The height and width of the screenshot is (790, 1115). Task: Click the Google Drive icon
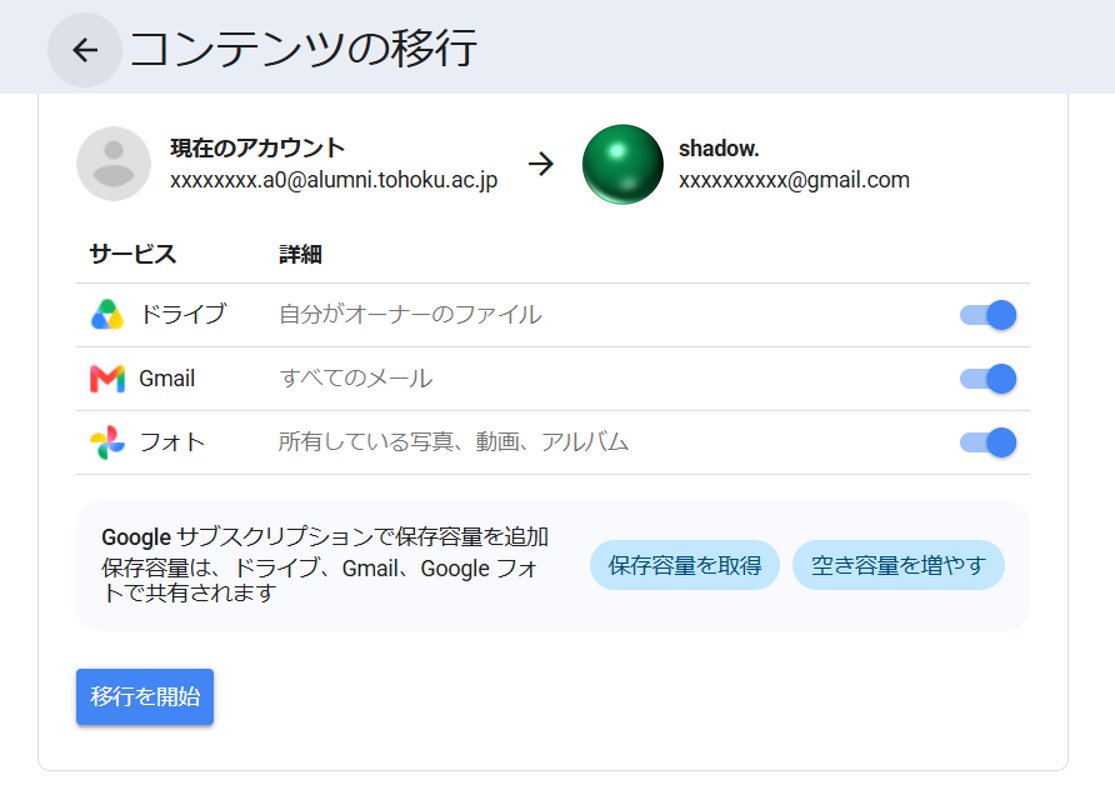click(x=107, y=314)
